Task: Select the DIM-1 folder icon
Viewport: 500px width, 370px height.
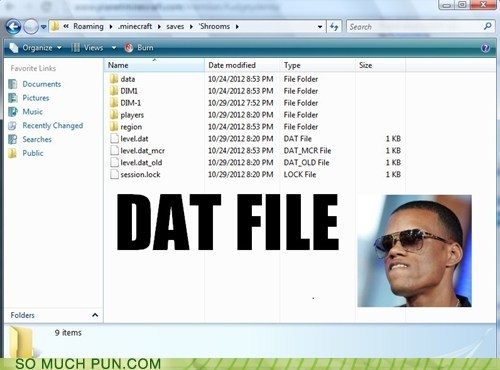Action: pos(114,103)
